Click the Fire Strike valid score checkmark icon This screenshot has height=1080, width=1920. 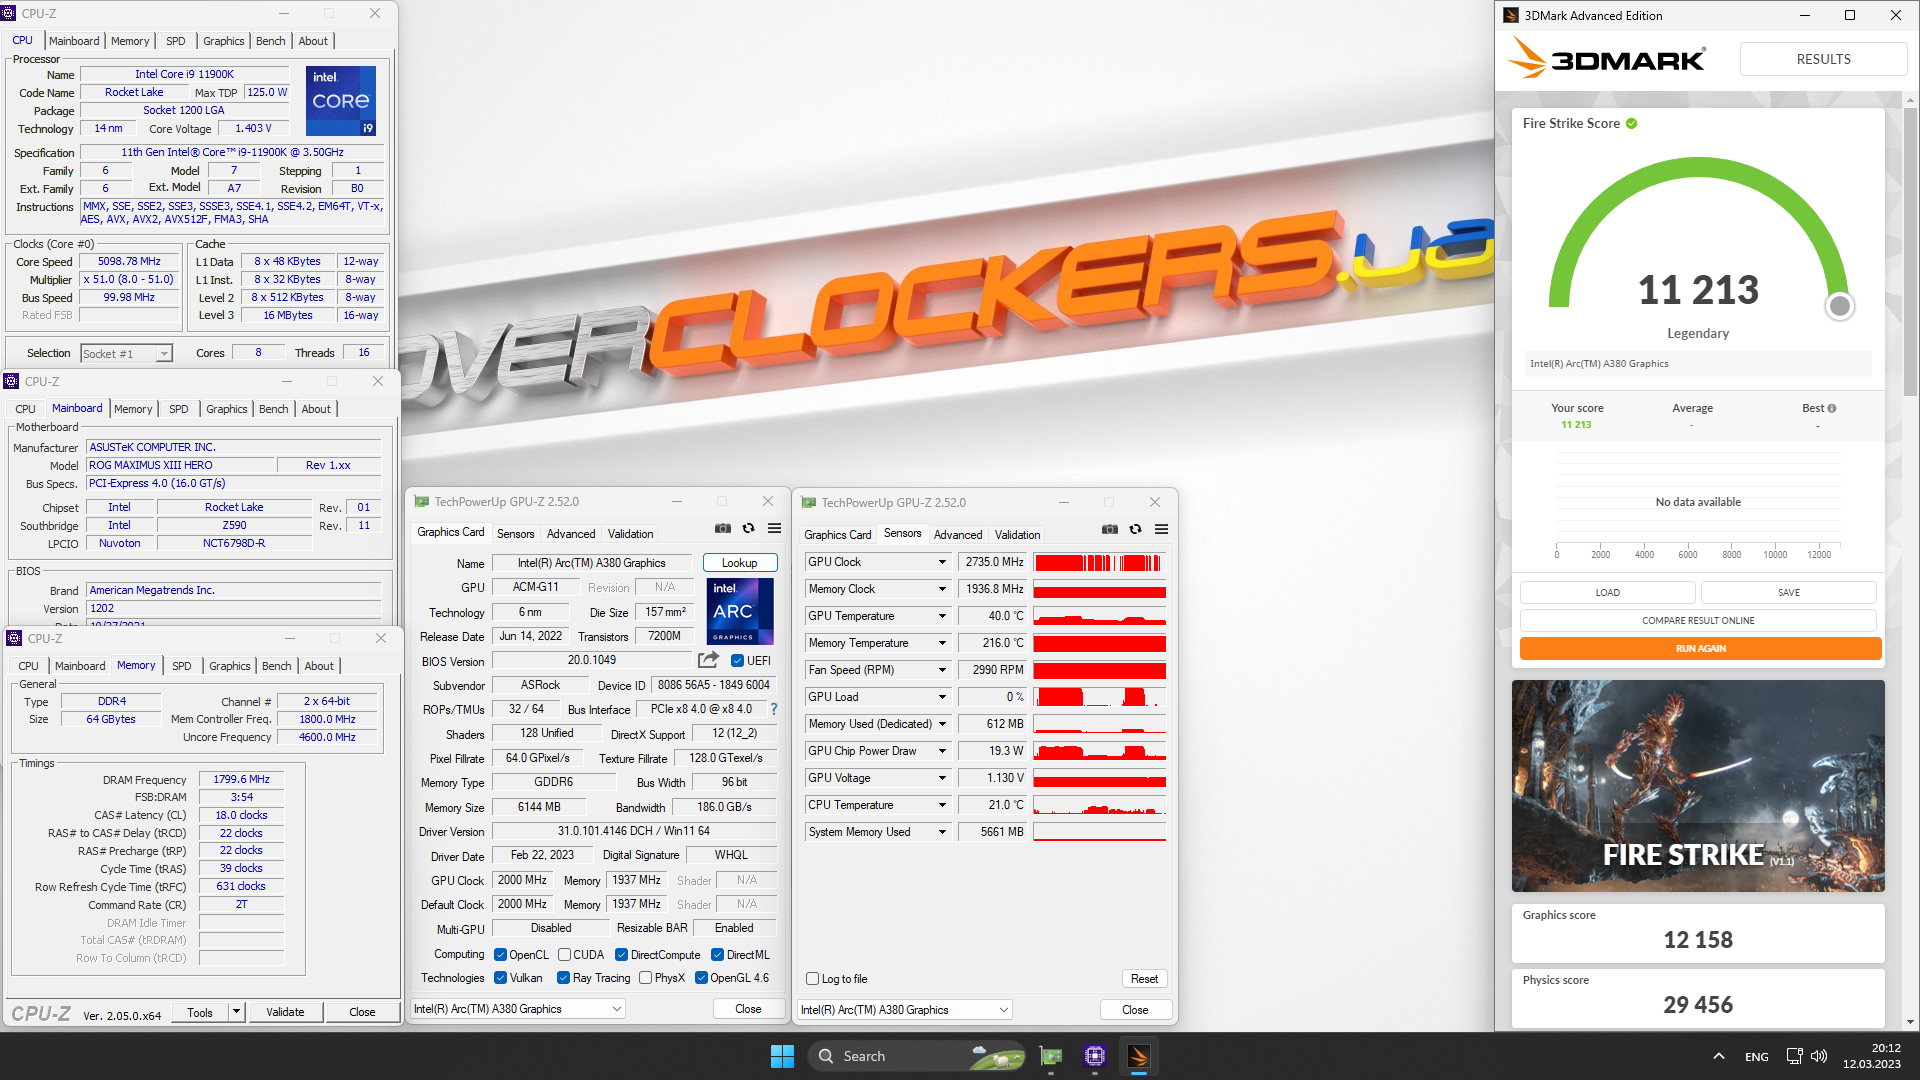(x=1631, y=124)
